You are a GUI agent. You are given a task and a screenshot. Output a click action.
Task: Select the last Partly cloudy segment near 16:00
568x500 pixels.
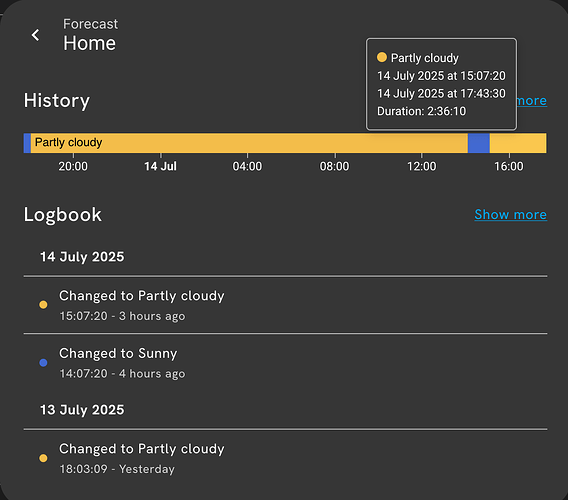pos(518,143)
